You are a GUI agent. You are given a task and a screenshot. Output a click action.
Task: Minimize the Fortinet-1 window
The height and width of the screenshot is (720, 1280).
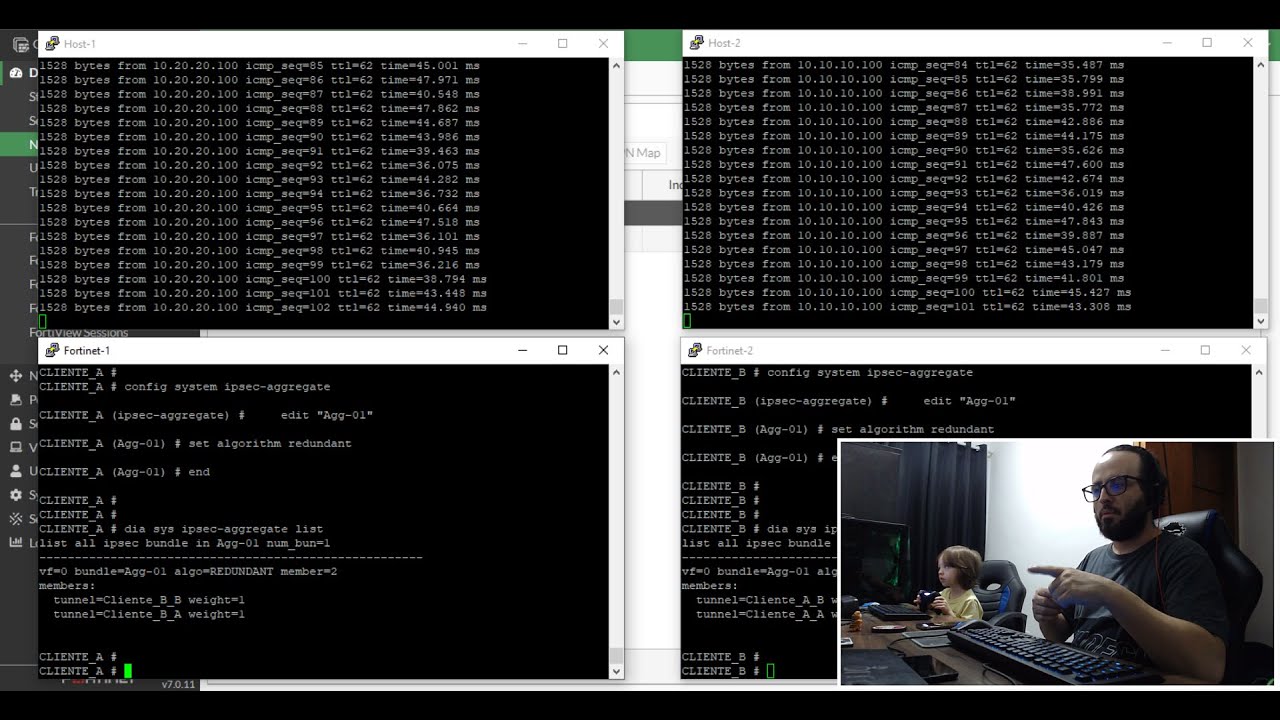tap(522, 350)
